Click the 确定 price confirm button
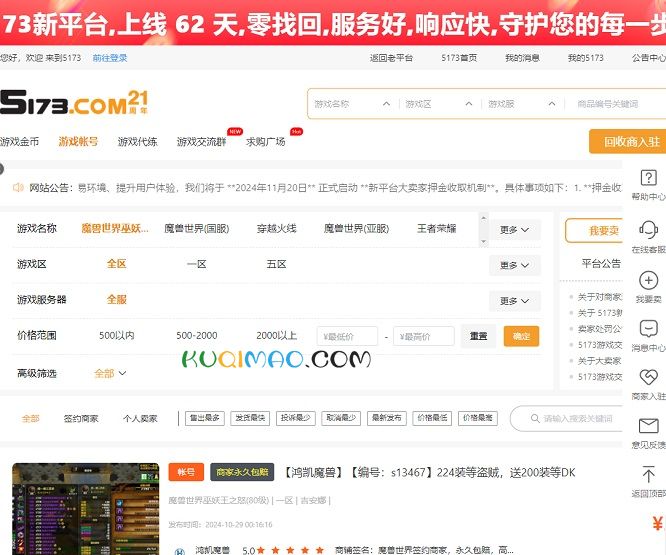Viewport: 666px width, 555px height. coord(521,336)
